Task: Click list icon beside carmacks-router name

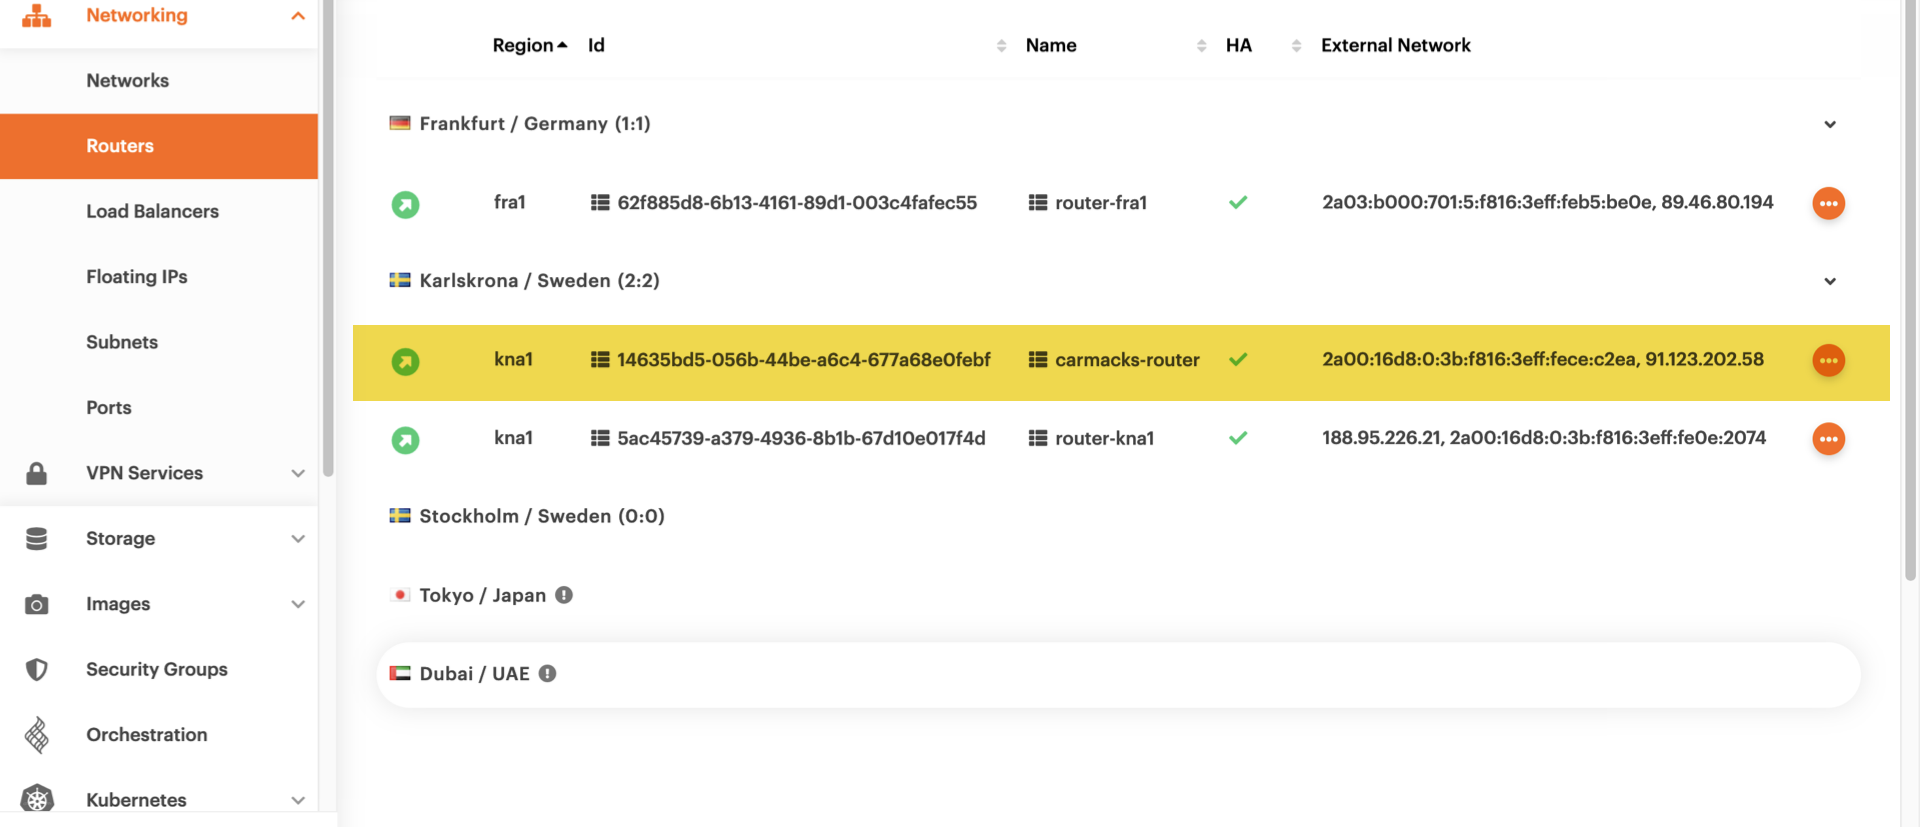Action: click(1038, 360)
